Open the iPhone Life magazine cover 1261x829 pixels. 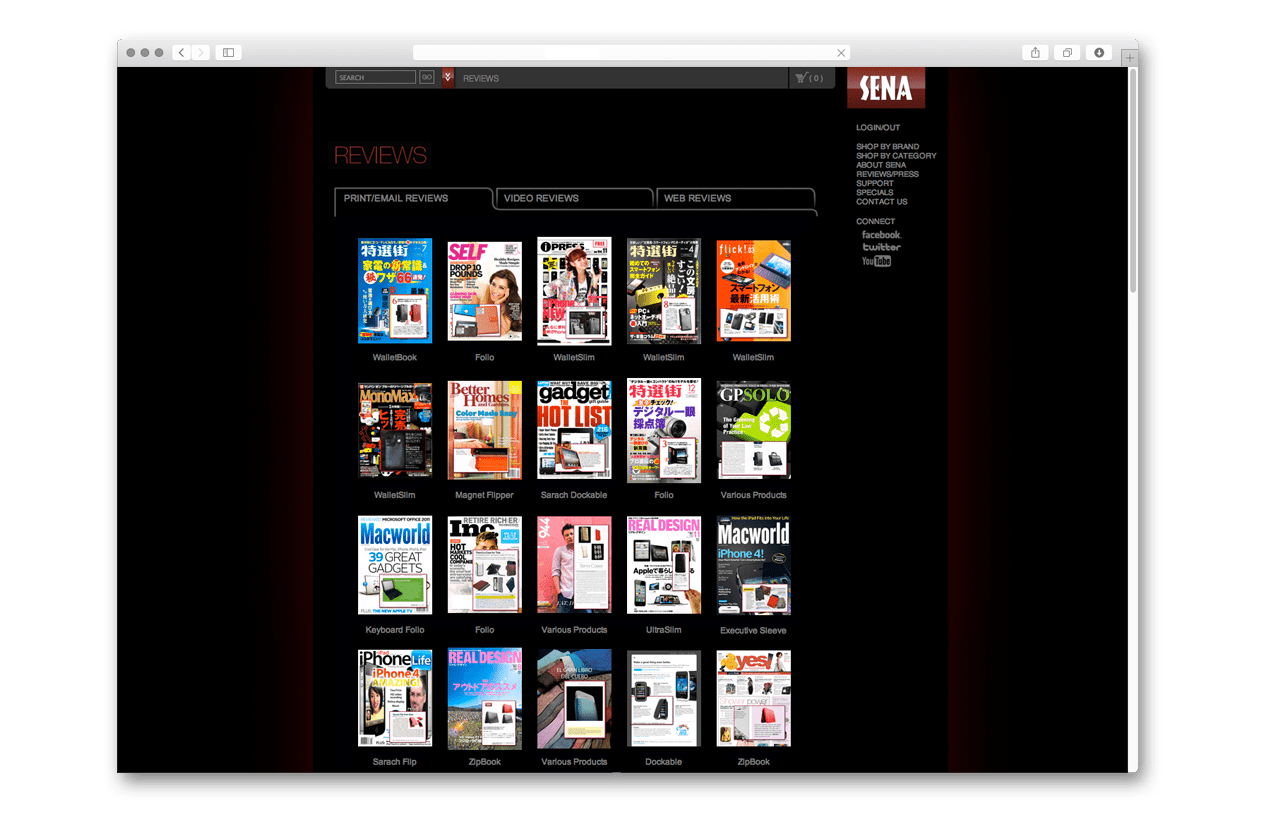tap(395, 698)
